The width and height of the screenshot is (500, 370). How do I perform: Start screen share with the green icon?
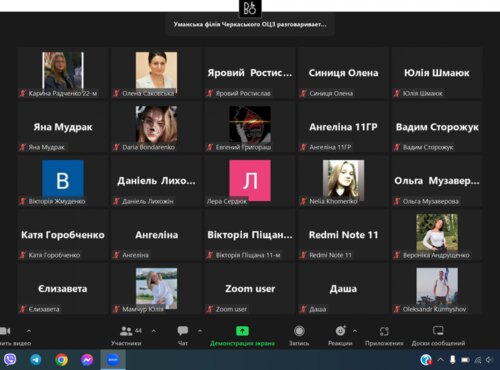(x=242, y=331)
